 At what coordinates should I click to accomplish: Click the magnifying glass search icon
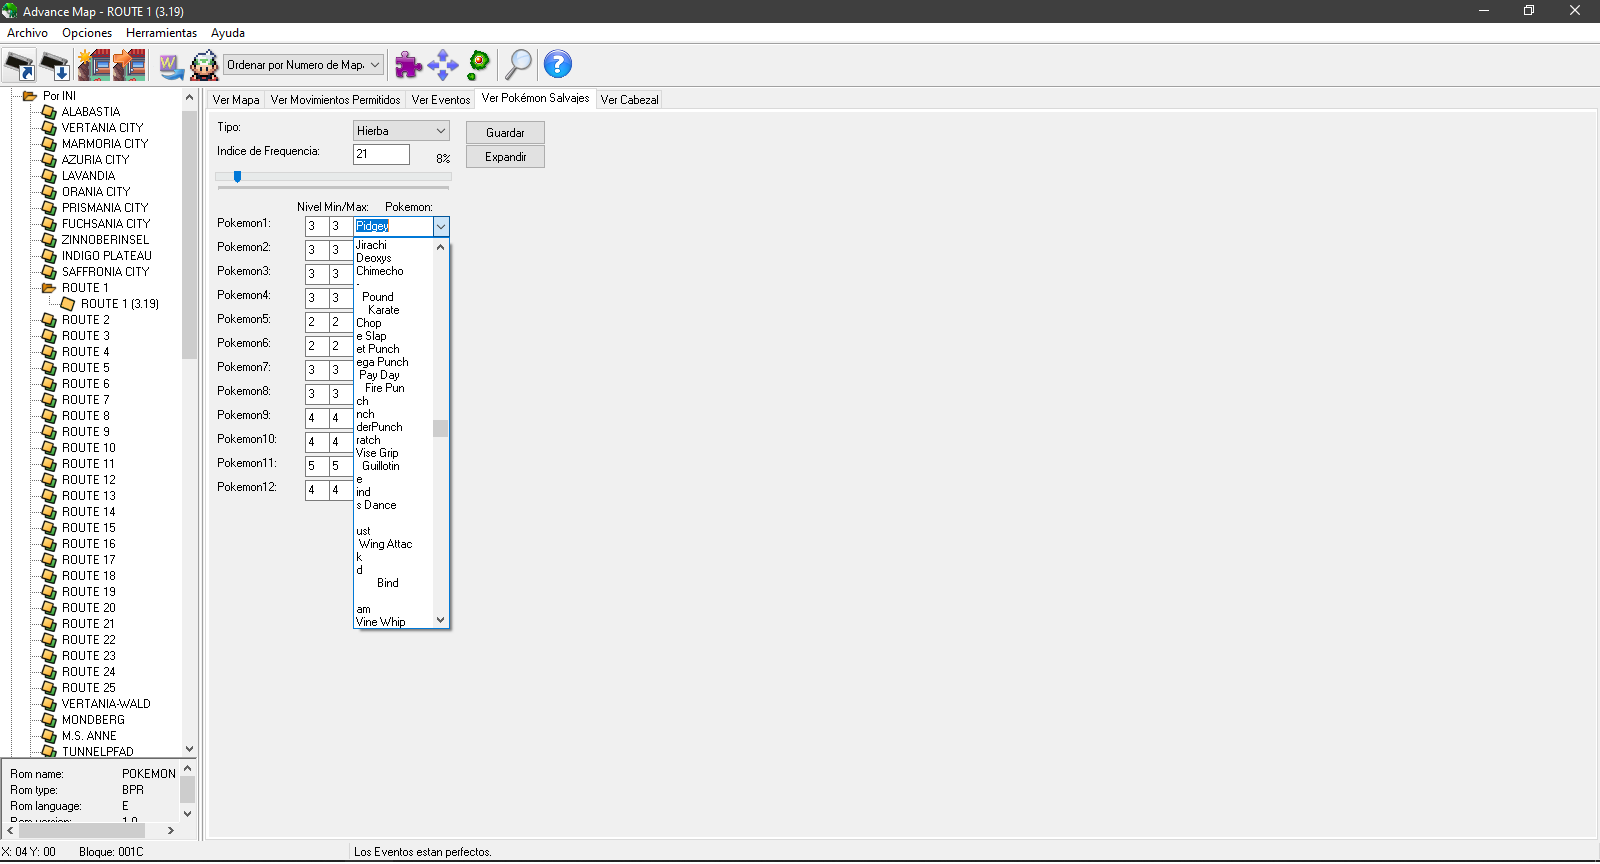coord(518,65)
